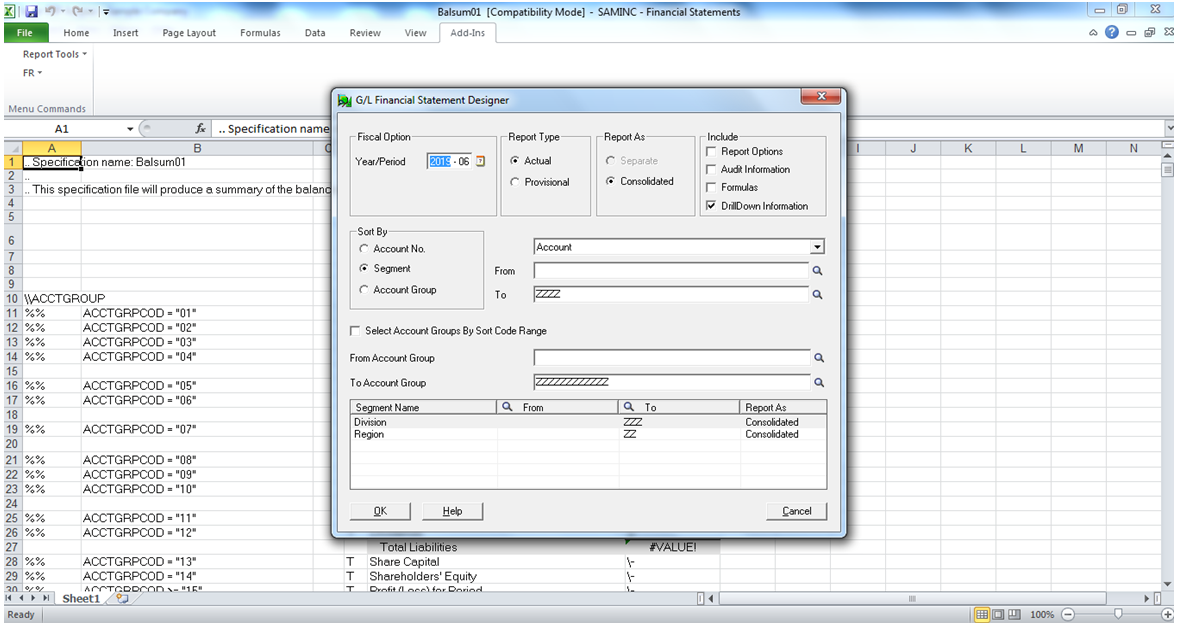Click the Excel application icon in title bar
The image size is (1177, 626).
tap(11, 12)
